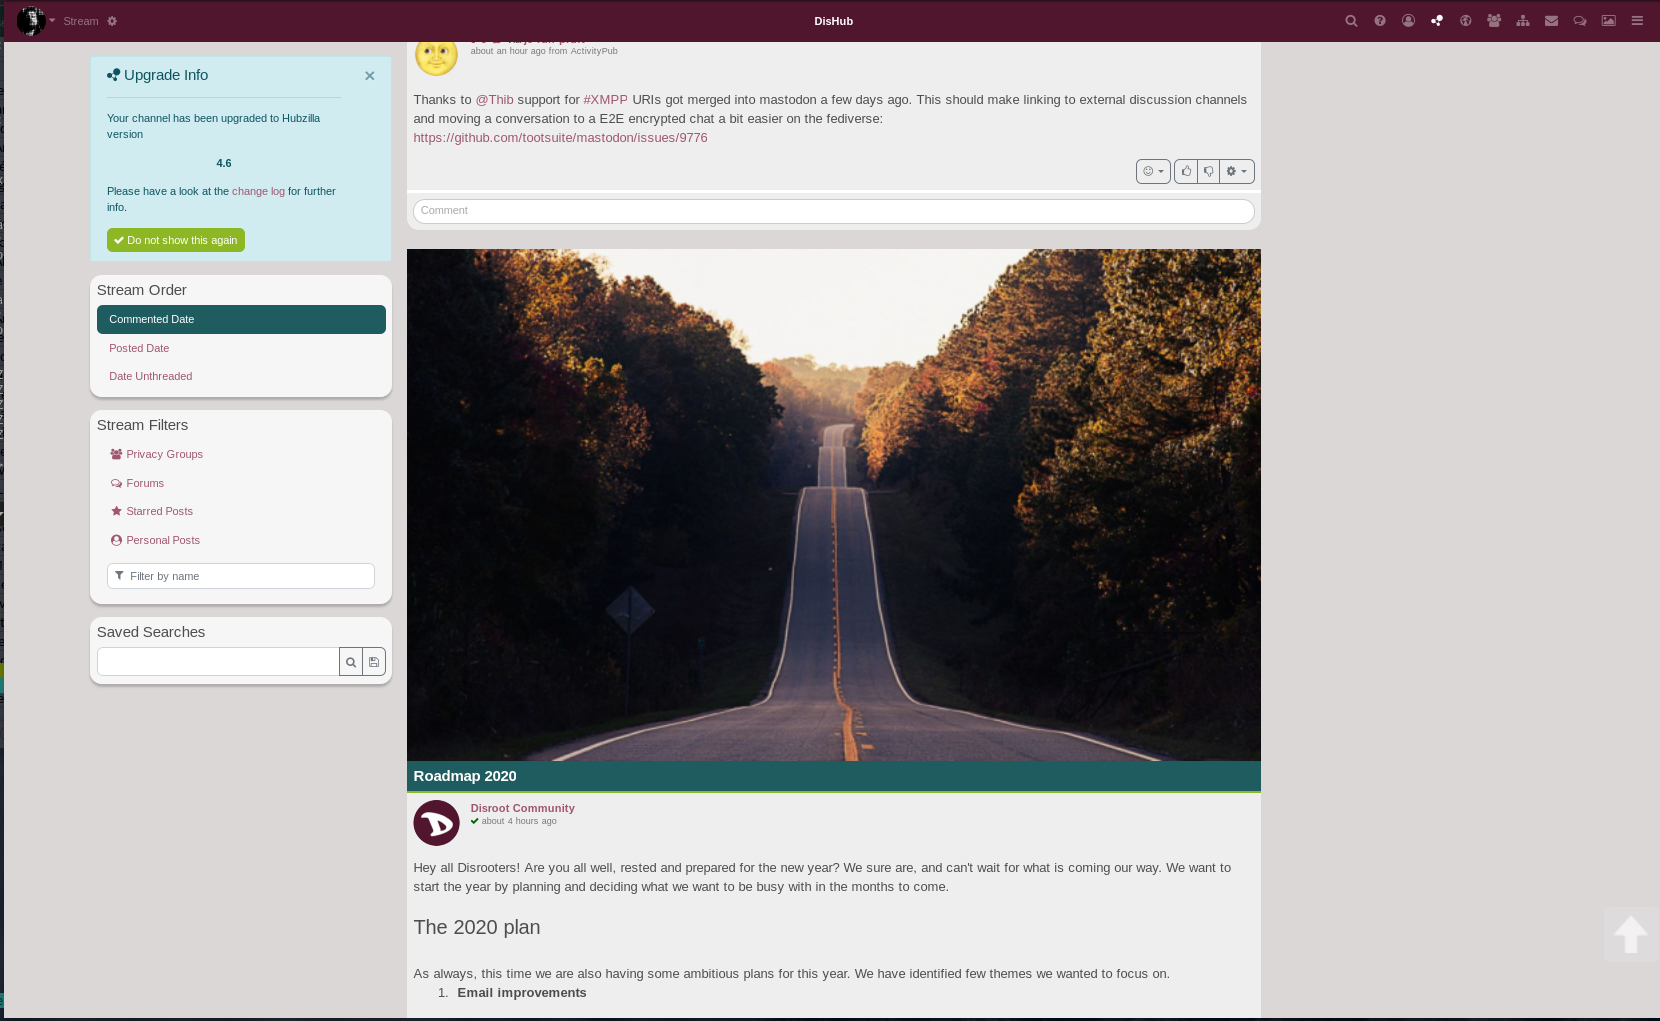The image size is (1660, 1021).
Task: Expand the emoji reaction dropdown
Action: point(1153,171)
